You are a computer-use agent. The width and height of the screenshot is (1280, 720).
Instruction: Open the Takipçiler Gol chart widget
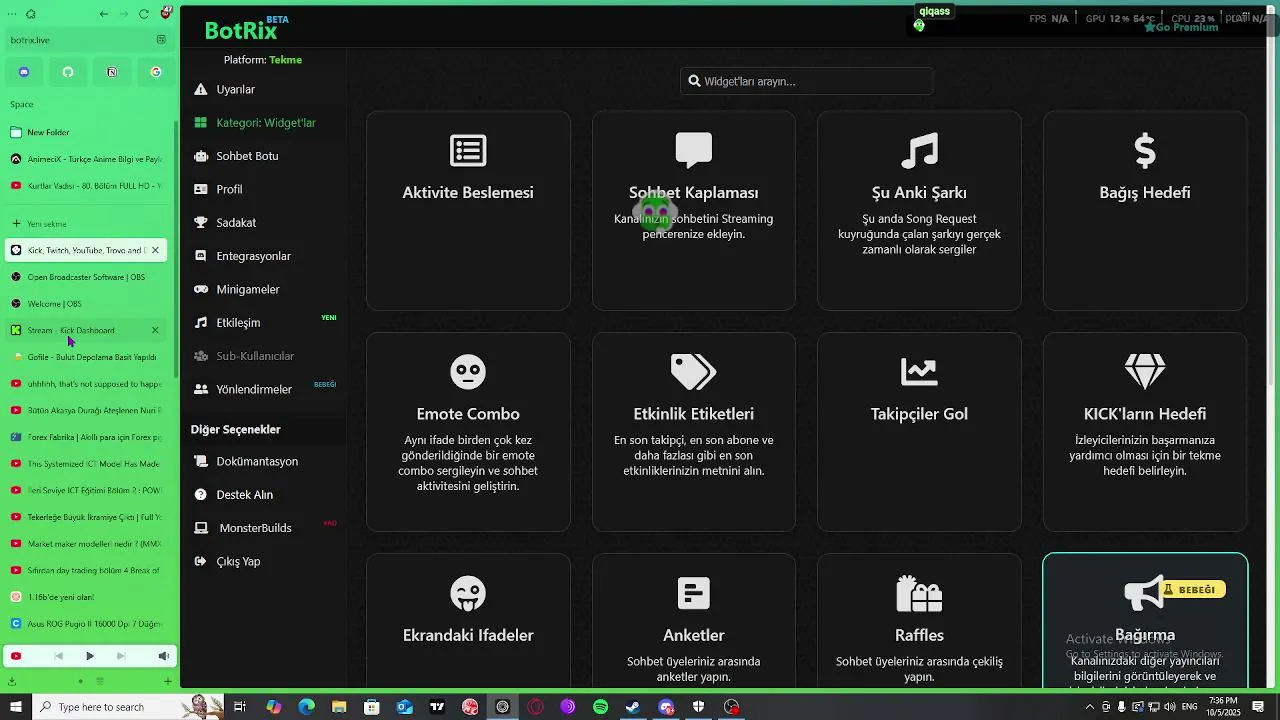click(919, 432)
